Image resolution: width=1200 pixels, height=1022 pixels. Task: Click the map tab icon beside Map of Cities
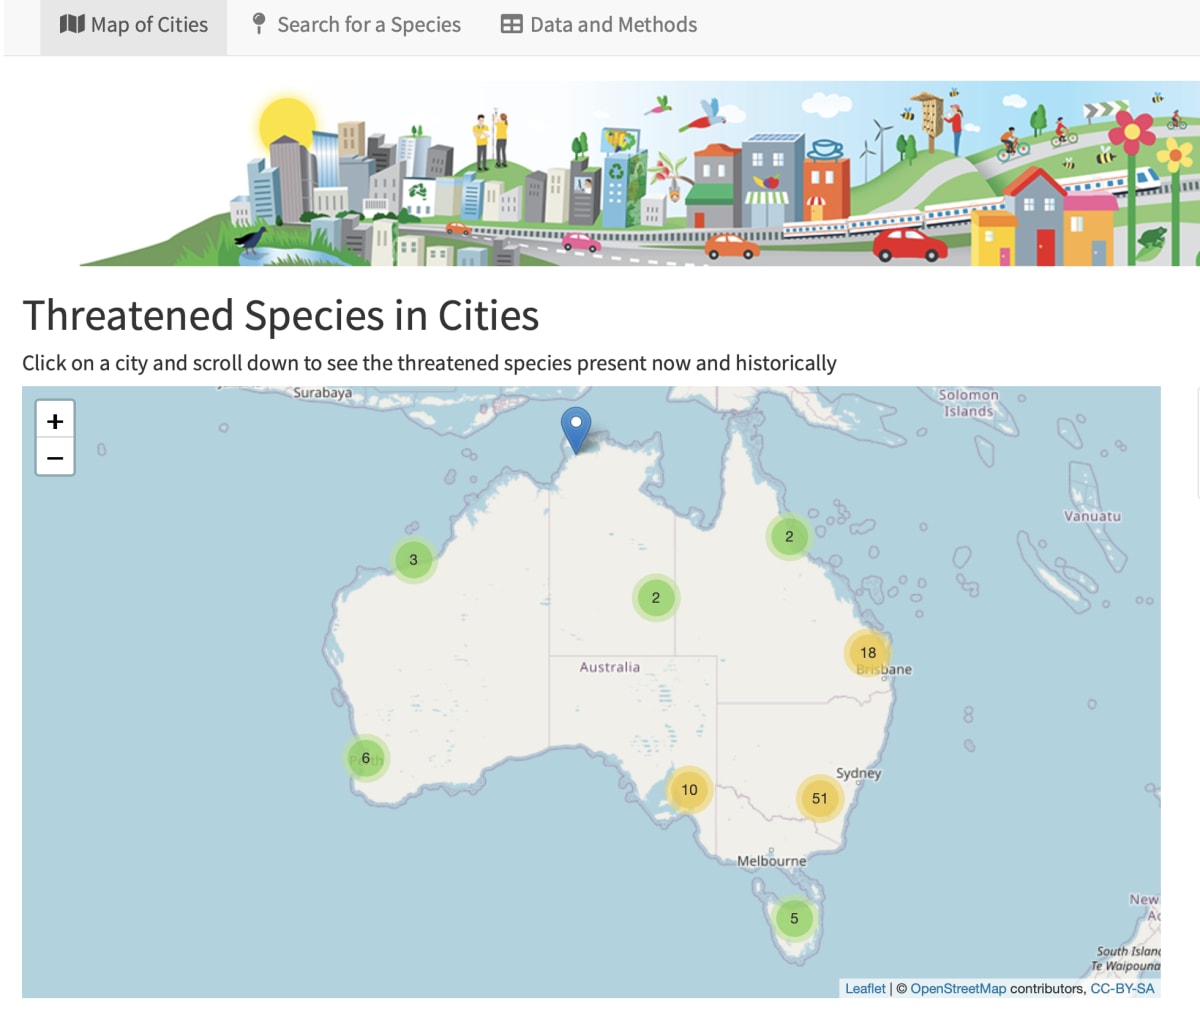point(72,24)
